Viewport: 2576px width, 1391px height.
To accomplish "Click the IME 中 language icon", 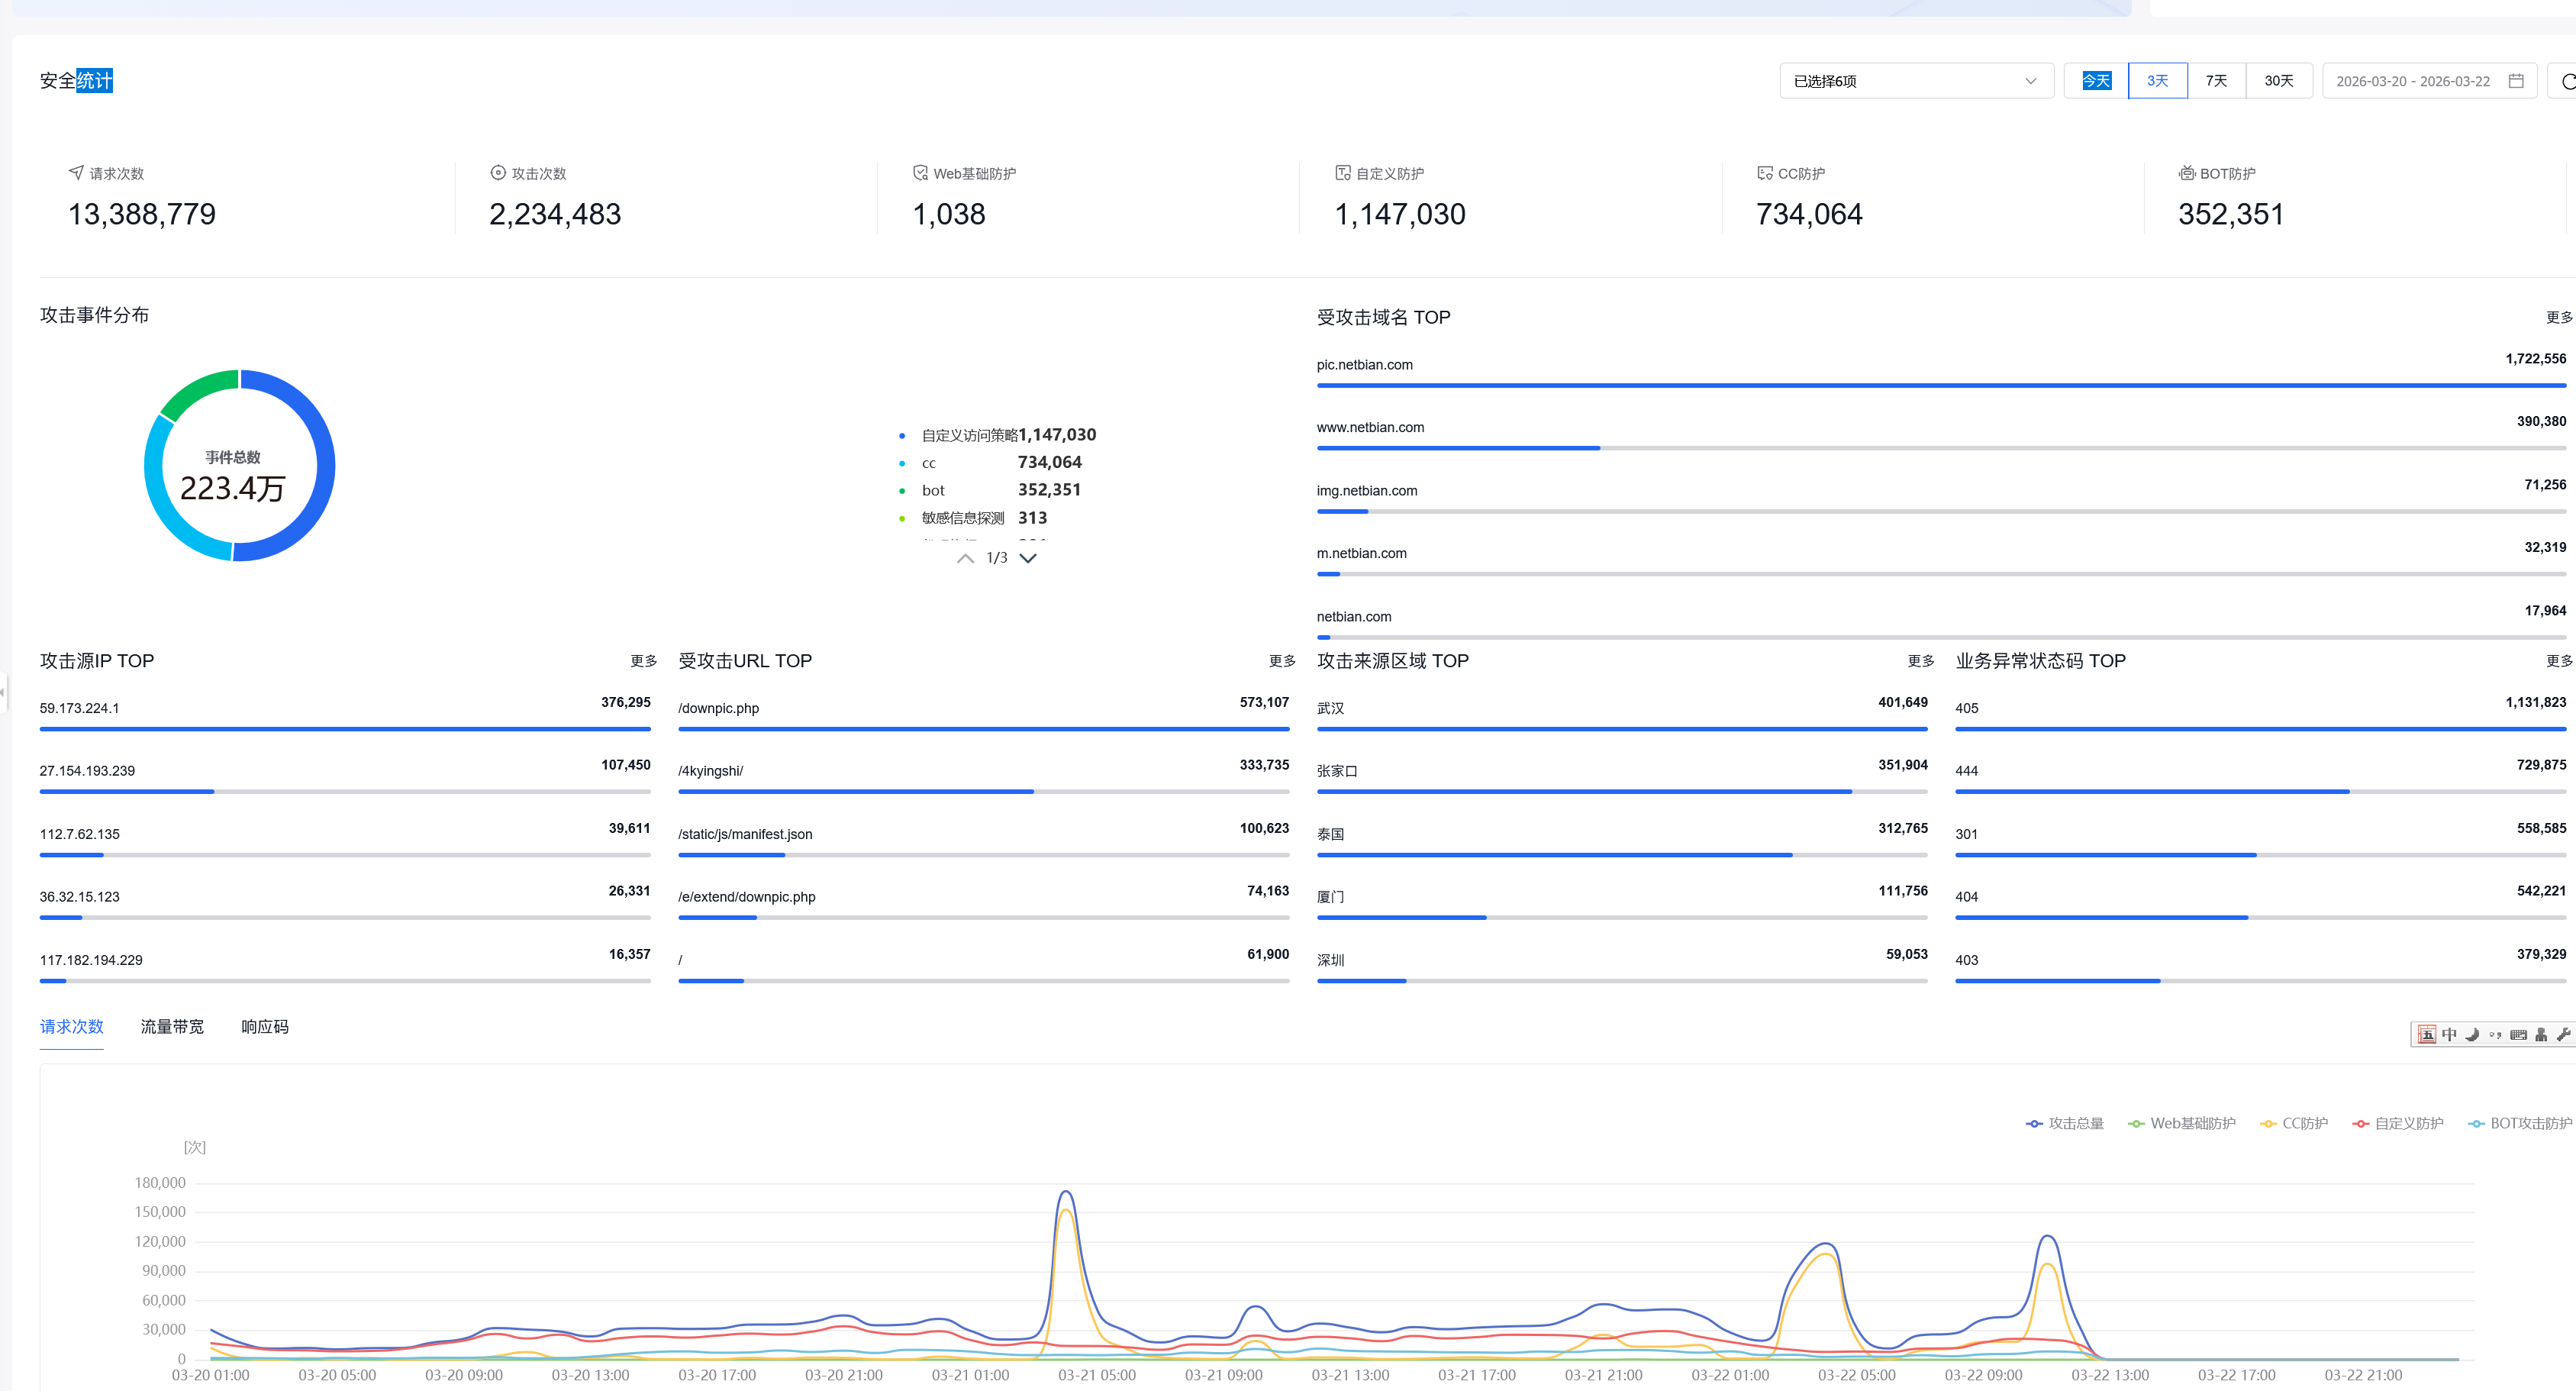I will (x=2449, y=1035).
